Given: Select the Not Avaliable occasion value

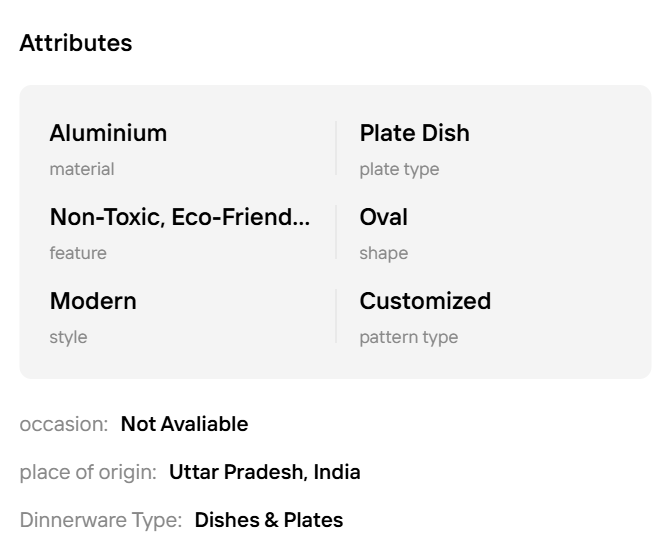Looking at the screenshot, I should pos(184,424).
